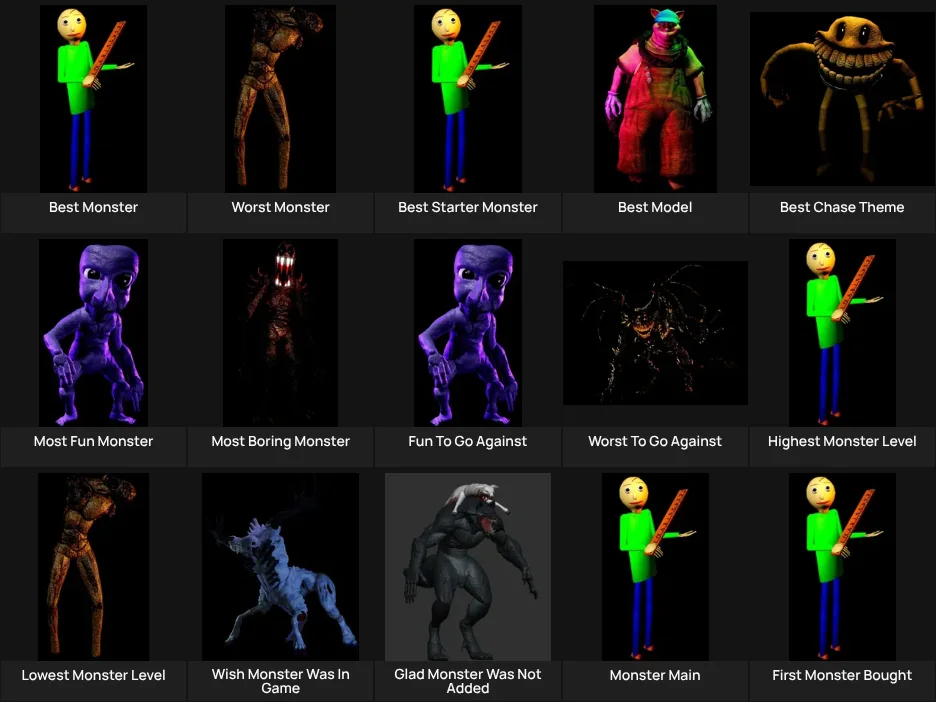Open the Baldi image above Best Starter Monster
The image size is (936, 702).
click(468, 98)
